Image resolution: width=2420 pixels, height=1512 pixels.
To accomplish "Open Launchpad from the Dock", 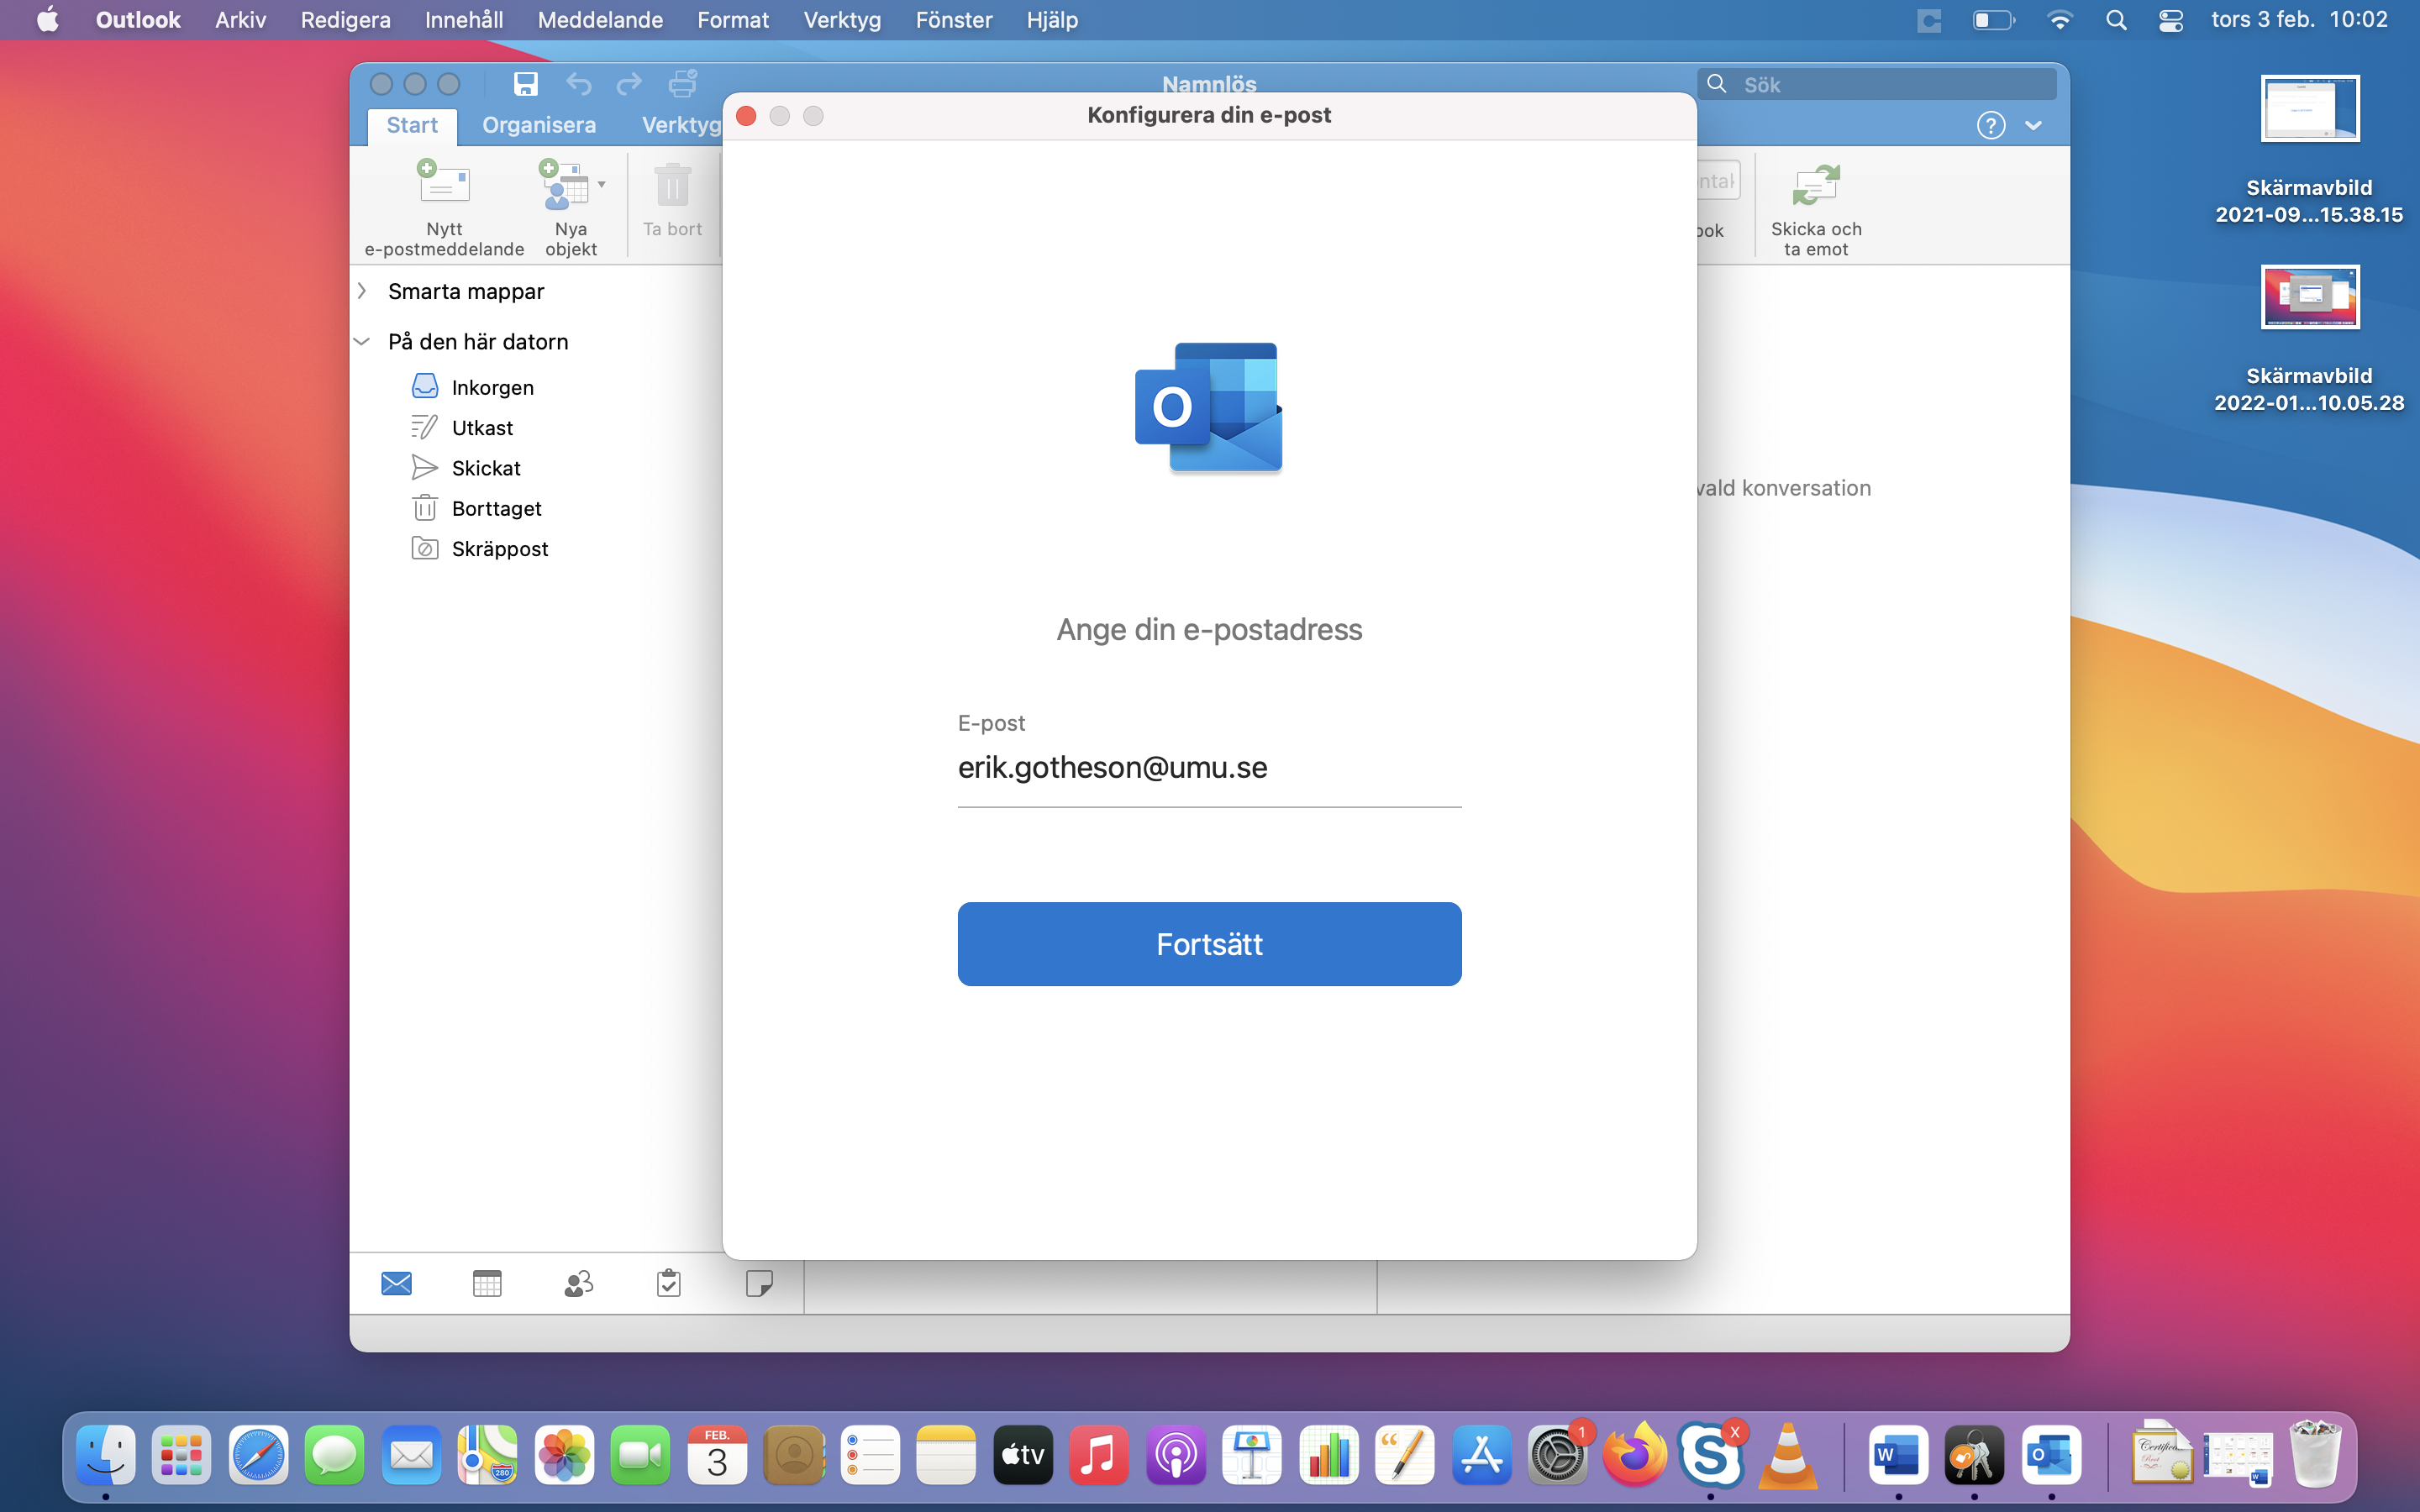I will pyautogui.click(x=182, y=1455).
